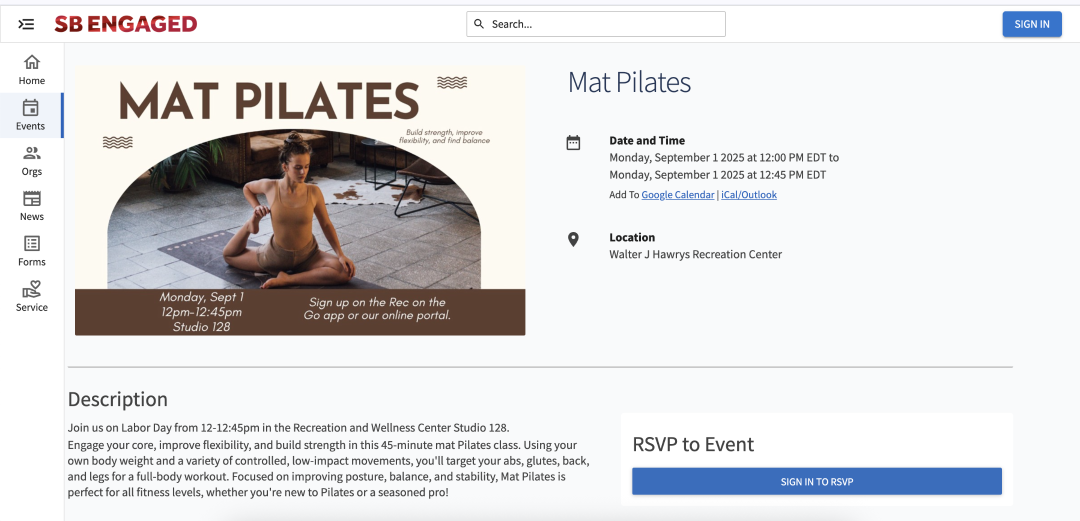Open the Forms sidebar icon

click(32, 243)
